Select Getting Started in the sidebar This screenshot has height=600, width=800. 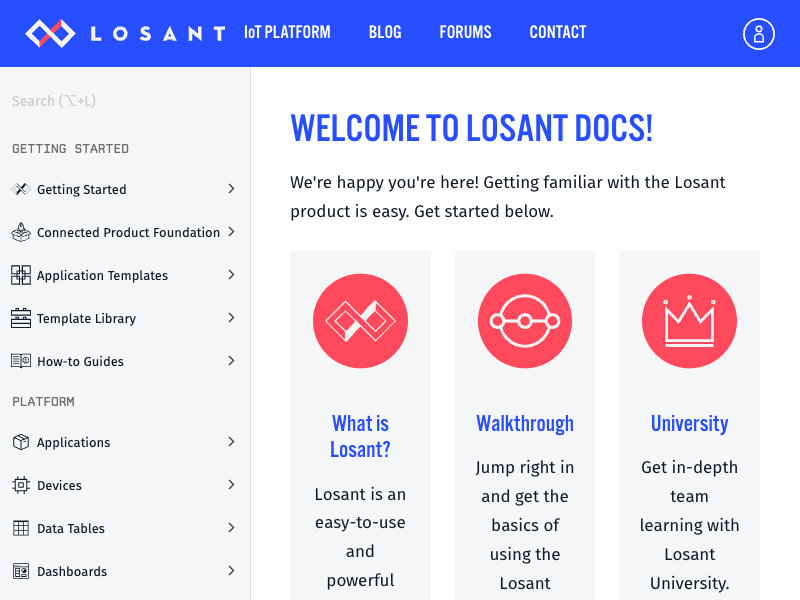coord(82,189)
